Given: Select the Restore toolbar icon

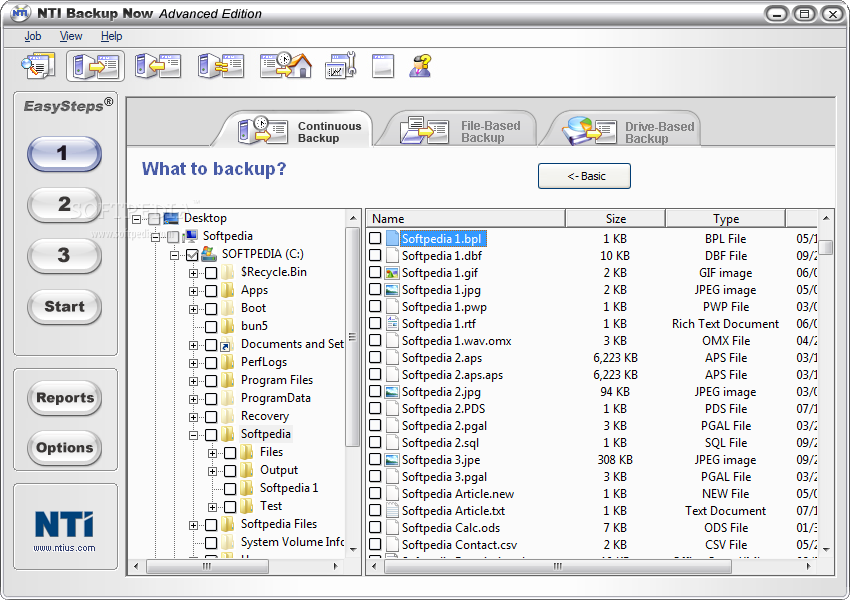Looking at the screenshot, I should (x=158, y=66).
